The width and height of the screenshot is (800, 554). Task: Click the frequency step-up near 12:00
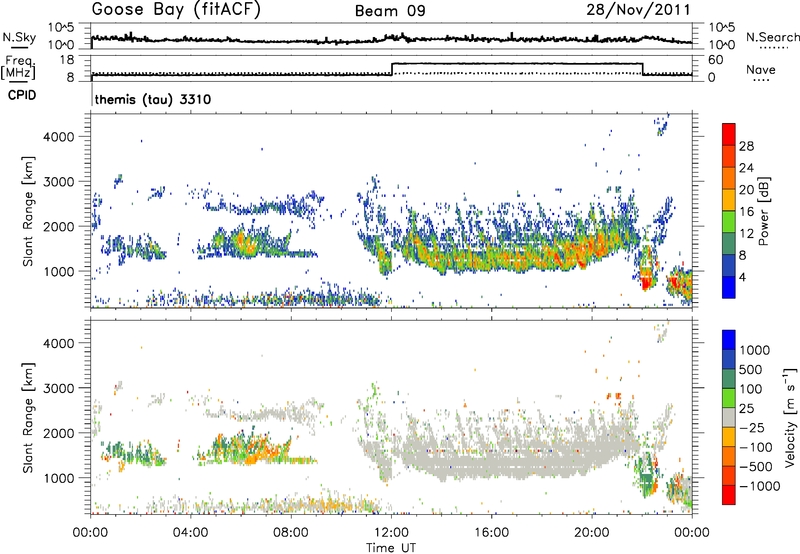pos(392,69)
